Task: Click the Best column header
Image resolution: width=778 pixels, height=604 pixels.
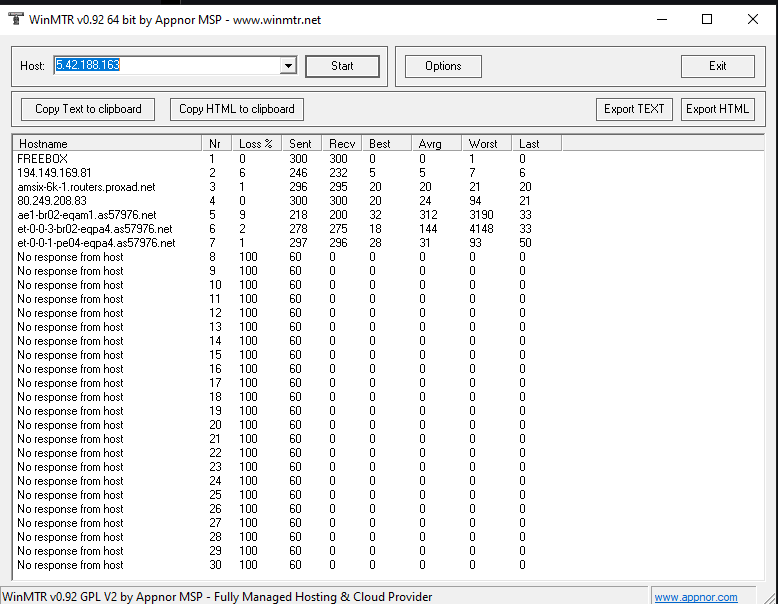Action: pyautogui.click(x=387, y=143)
